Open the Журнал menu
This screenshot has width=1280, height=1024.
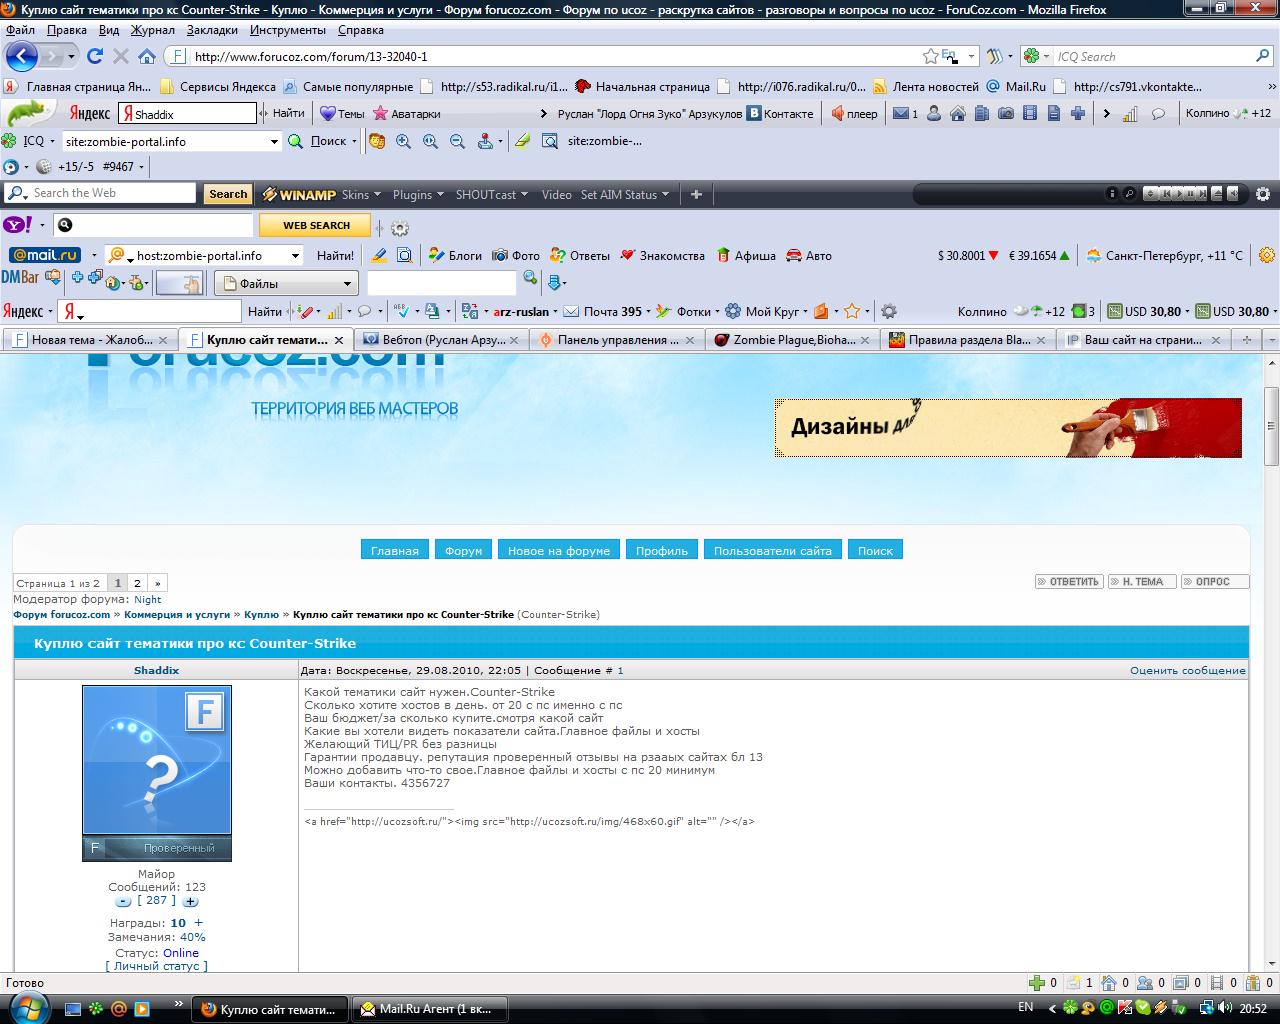153,30
